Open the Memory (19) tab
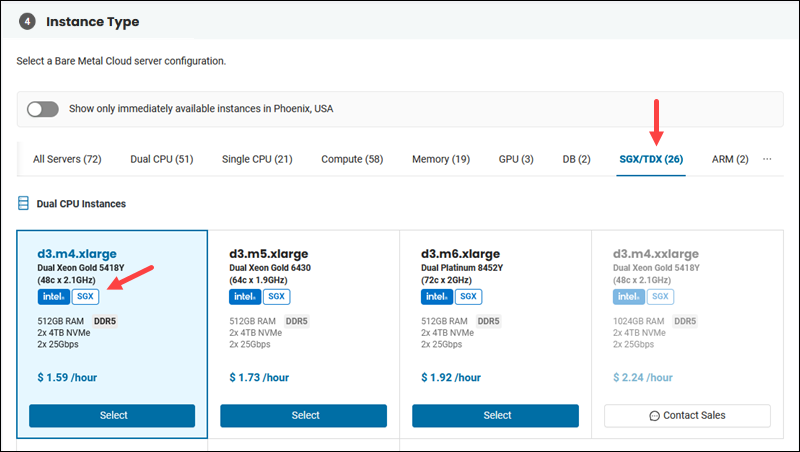Viewport: 800px width, 452px height. point(441,159)
